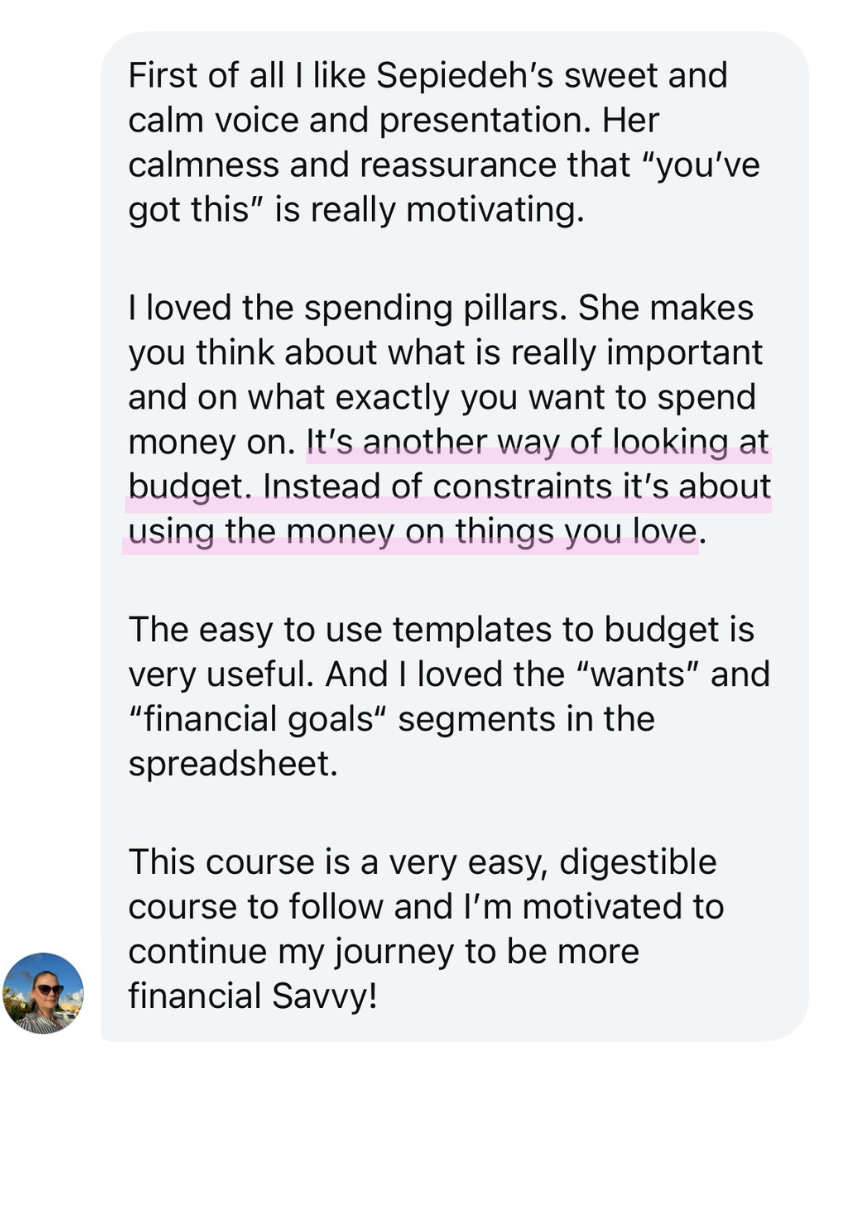The image size is (846, 1205).
Task: Select the highlighted line "It's another way of looking at"
Action: click(x=537, y=442)
